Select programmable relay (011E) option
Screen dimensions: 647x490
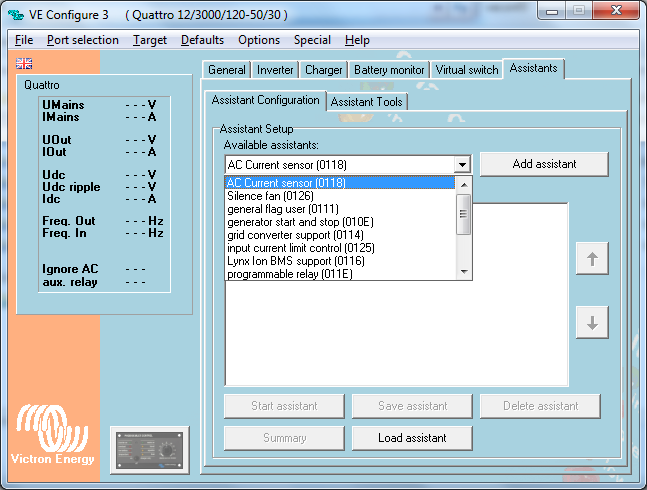click(x=340, y=274)
